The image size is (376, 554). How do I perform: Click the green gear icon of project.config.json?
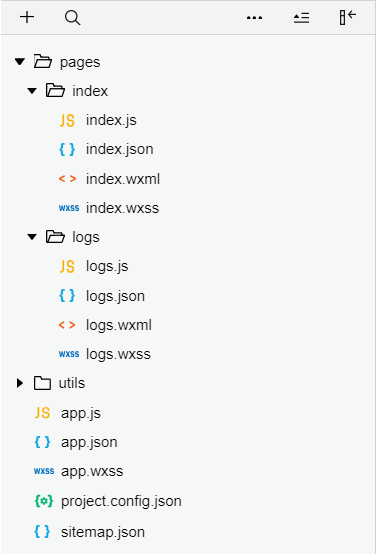pos(43,501)
